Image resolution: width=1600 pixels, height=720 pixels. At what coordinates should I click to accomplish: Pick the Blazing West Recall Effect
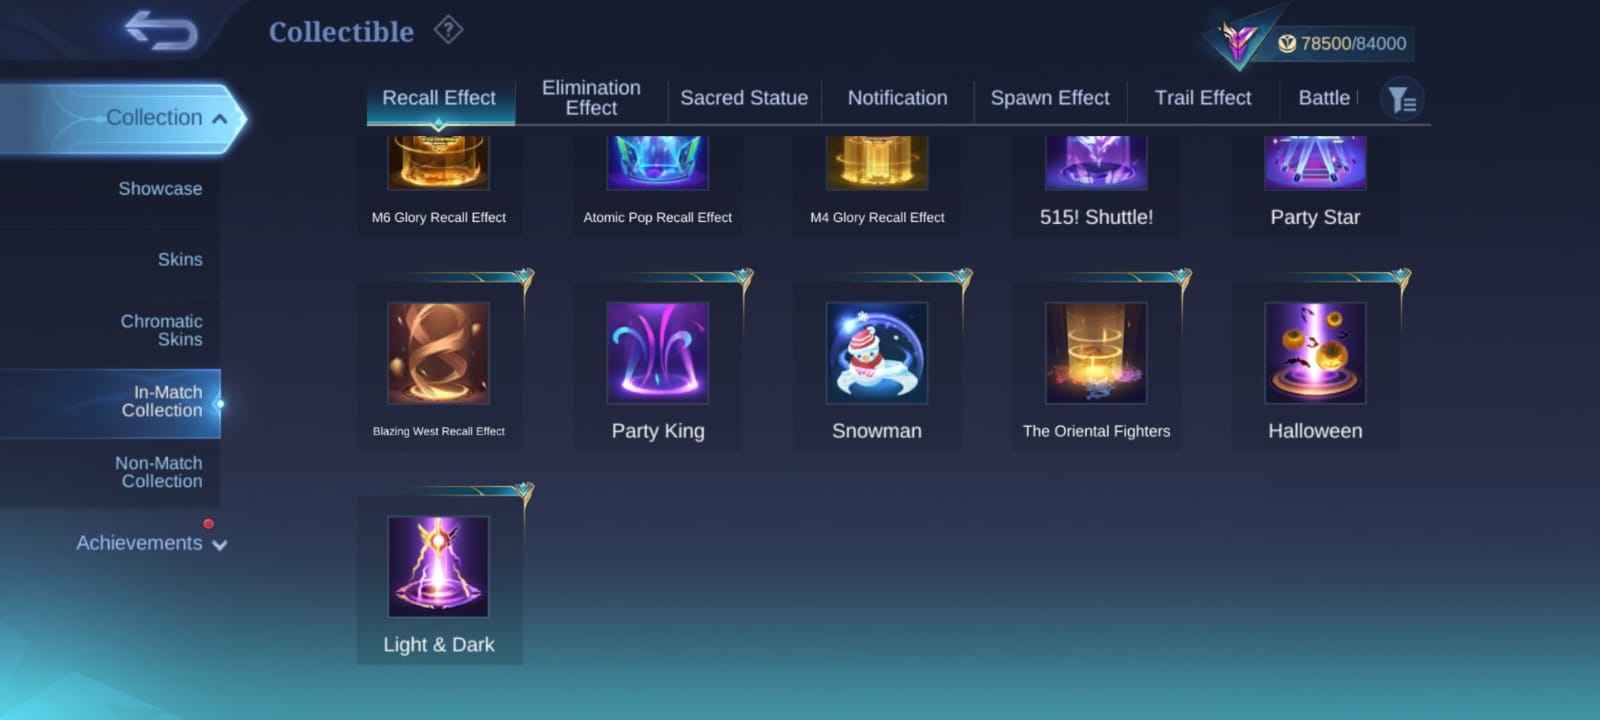(439, 366)
